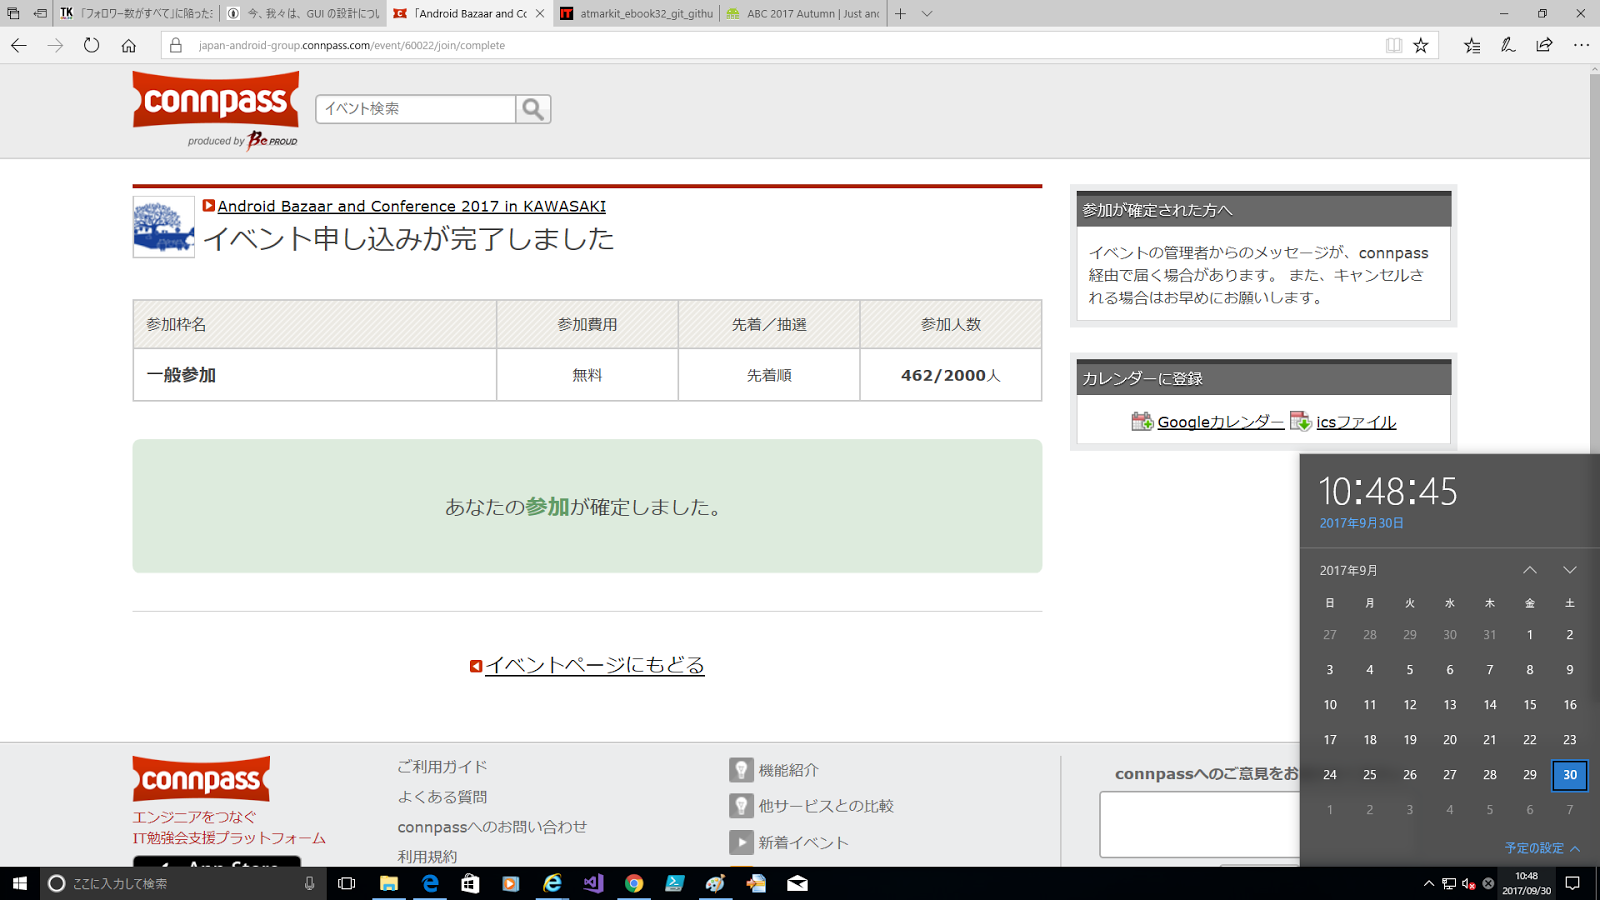Open Edge settings and more menu
1600x900 pixels.
1581,45
